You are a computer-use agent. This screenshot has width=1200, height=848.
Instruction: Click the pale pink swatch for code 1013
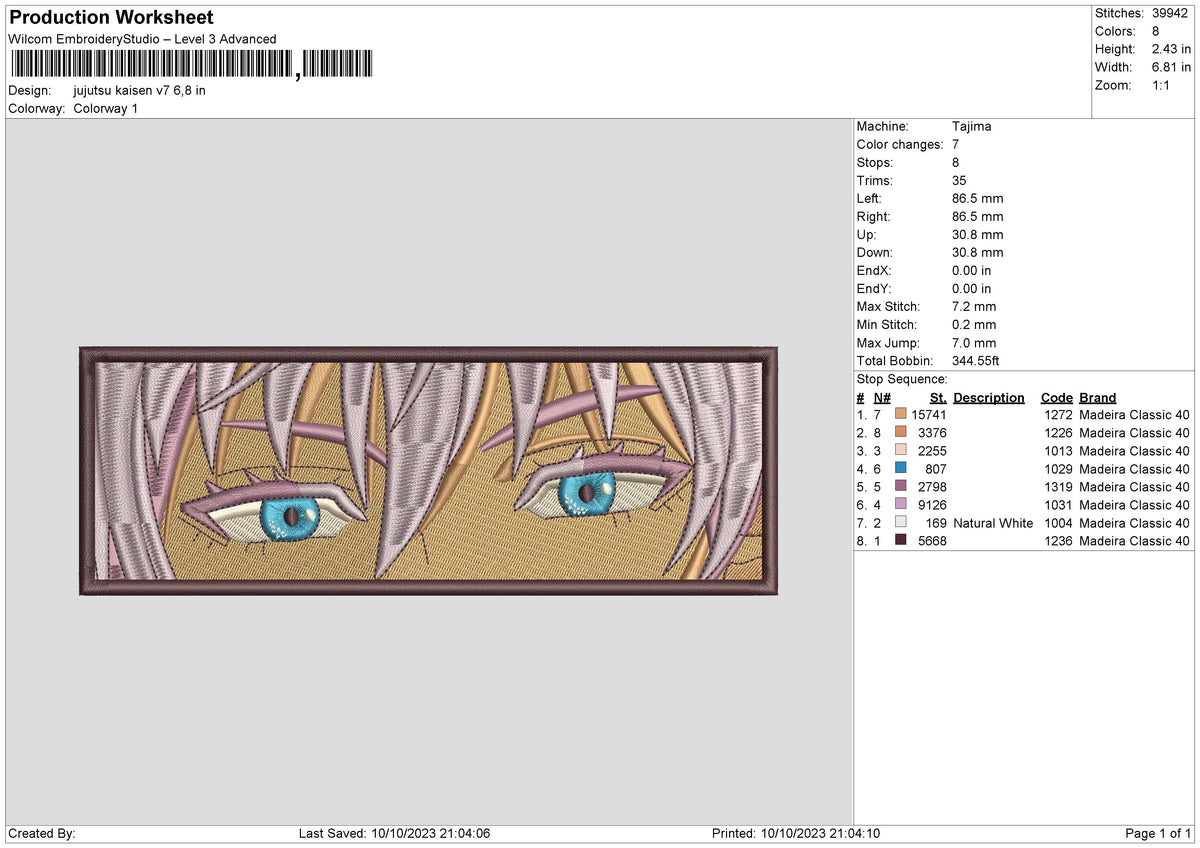tap(901, 451)
